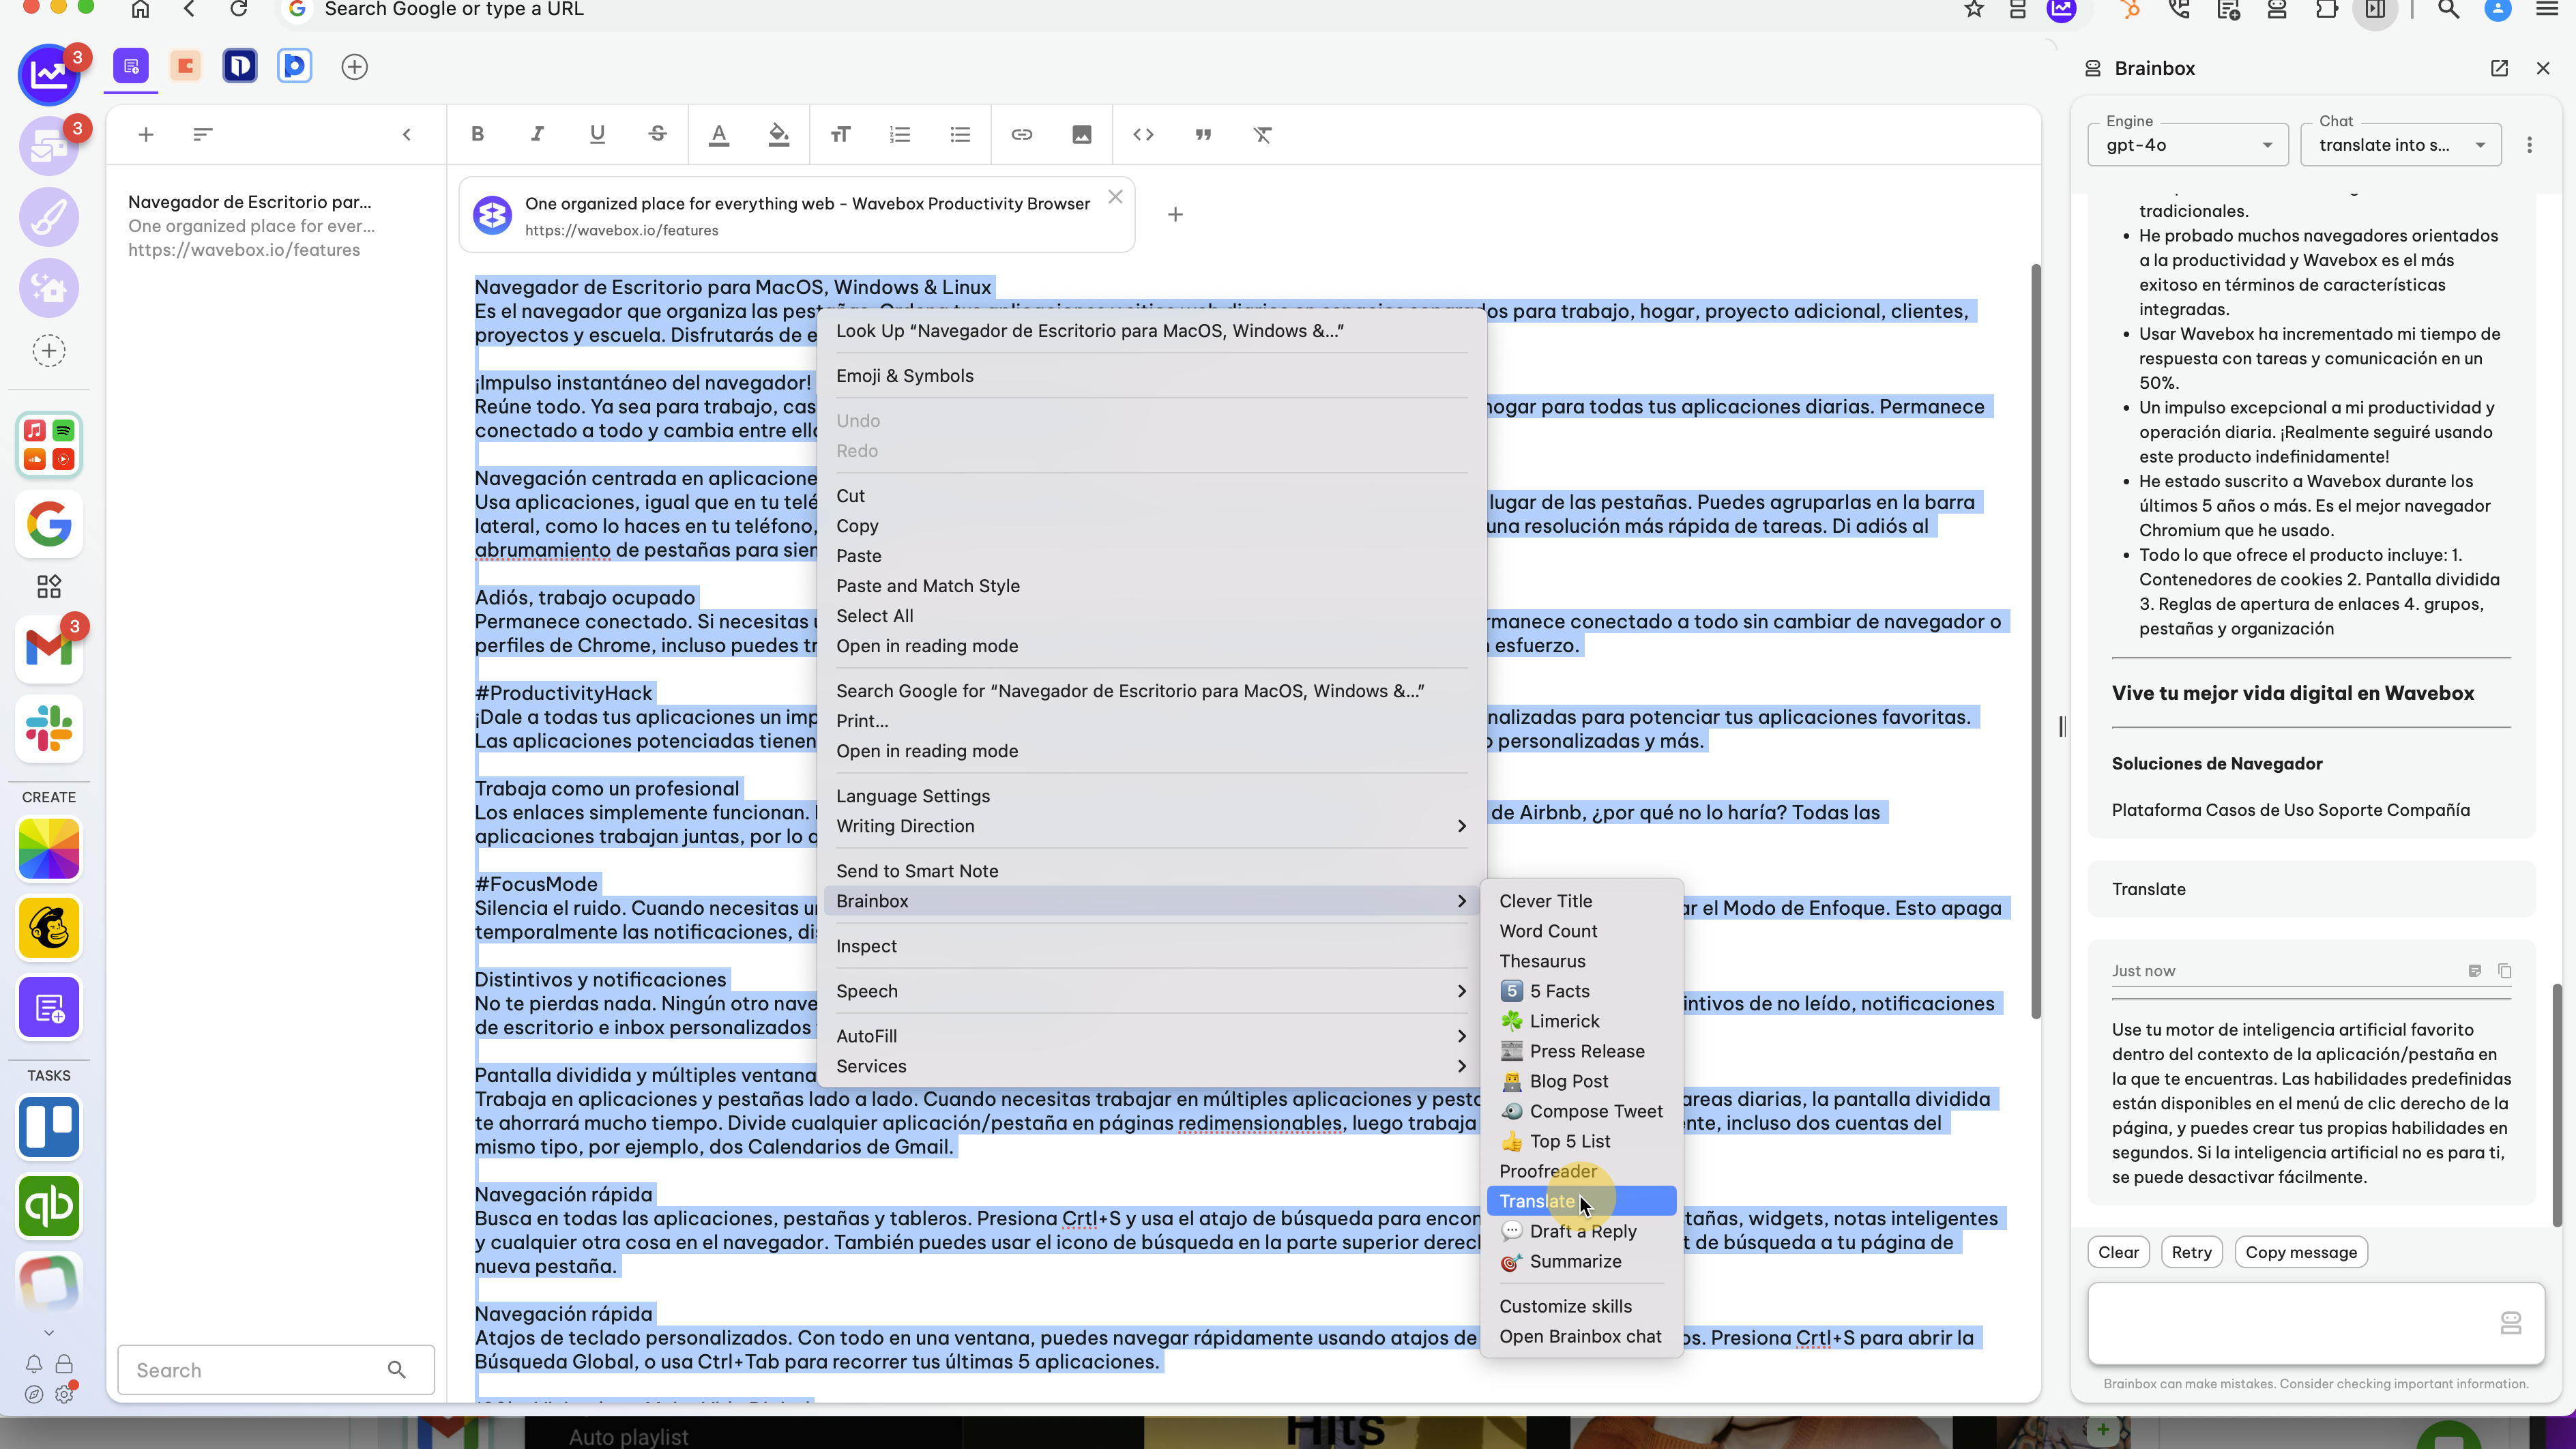Open the Engine gpt-4o dropdown
Screen dimensions: 2576x1449
tap(2187, 145)
